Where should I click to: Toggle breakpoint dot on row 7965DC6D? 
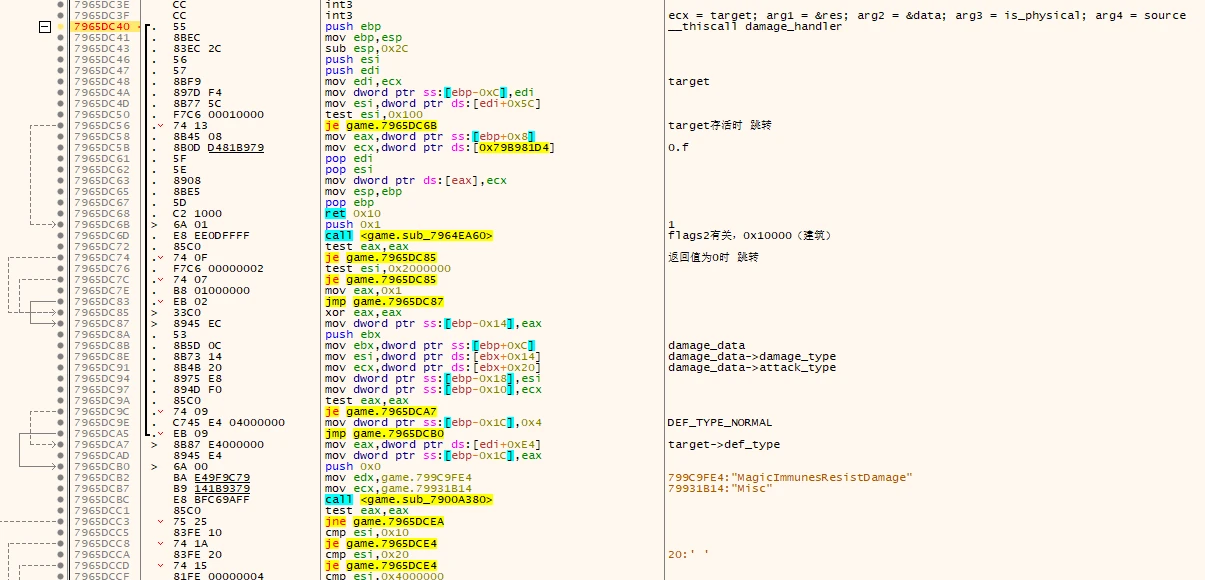(x=62, y=236)
